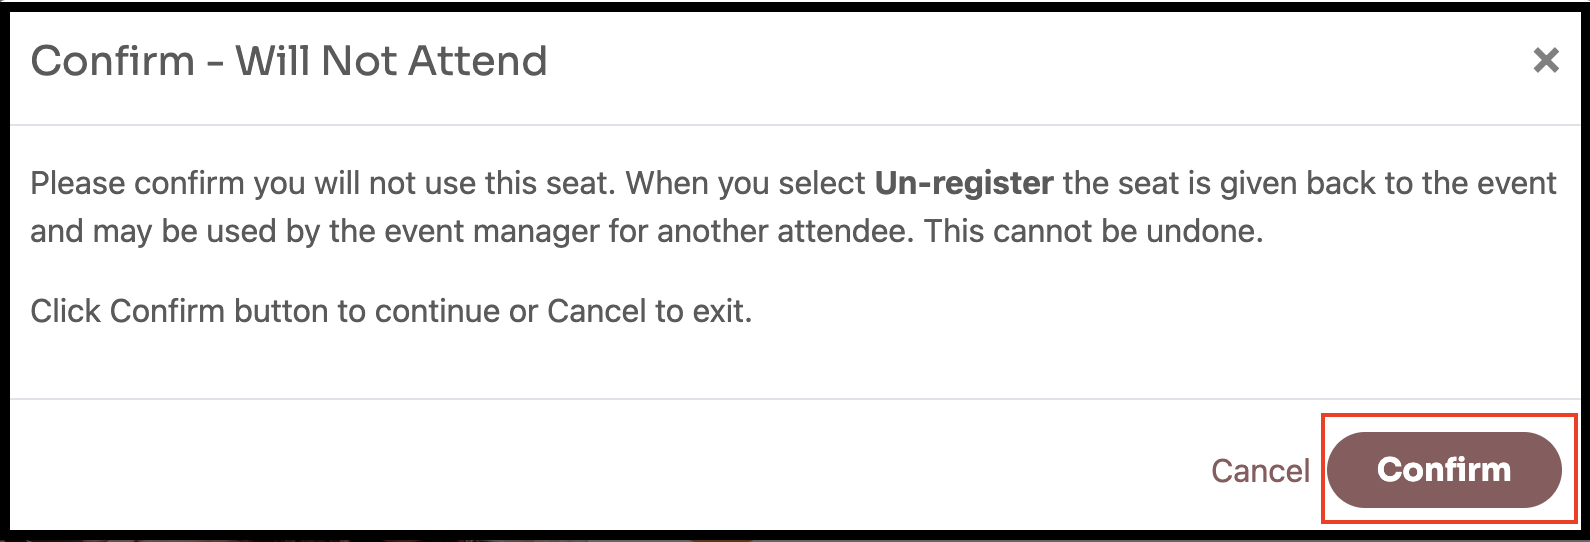Cancel the un-registration dialog
1590x542 pixels.
pos(1260,471)
